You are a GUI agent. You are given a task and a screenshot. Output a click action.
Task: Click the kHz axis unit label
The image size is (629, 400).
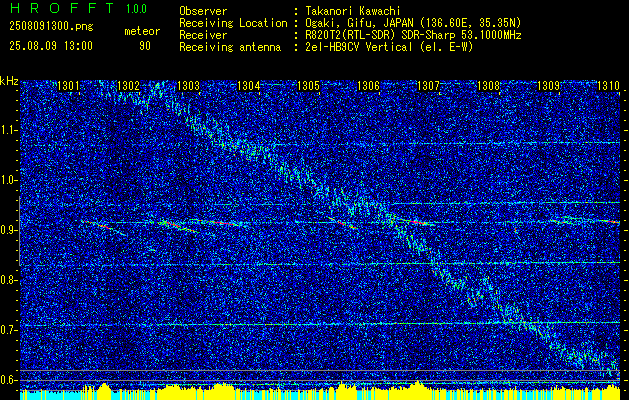(9, 81)
